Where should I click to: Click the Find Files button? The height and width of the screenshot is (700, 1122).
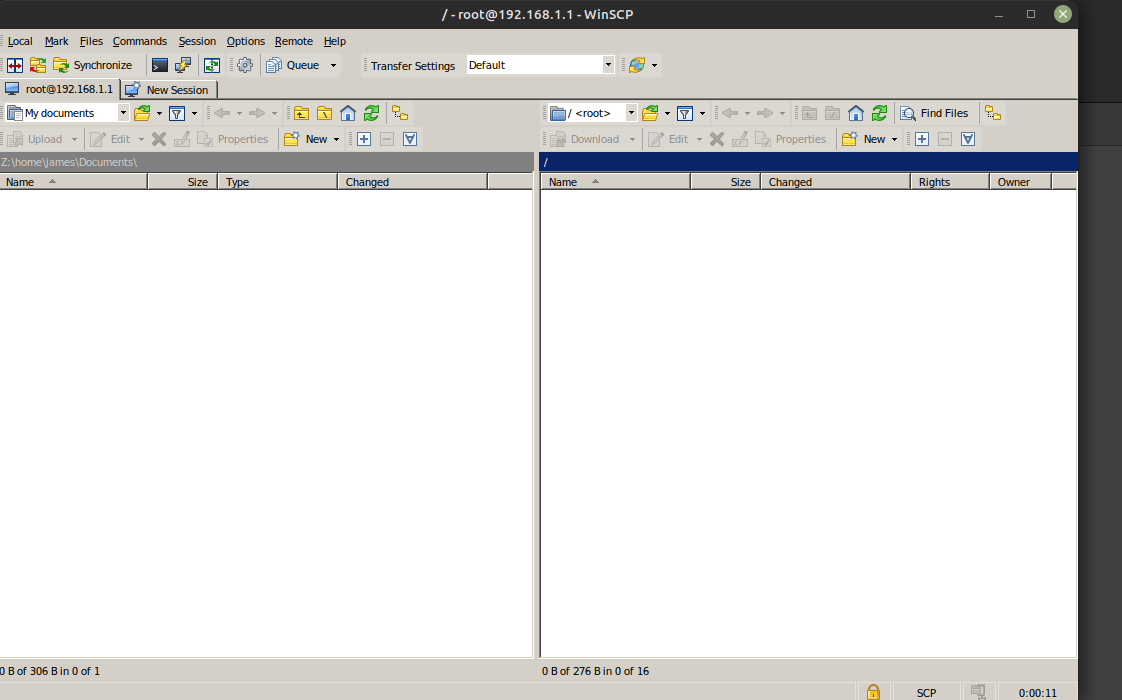(x=934, y=113)
